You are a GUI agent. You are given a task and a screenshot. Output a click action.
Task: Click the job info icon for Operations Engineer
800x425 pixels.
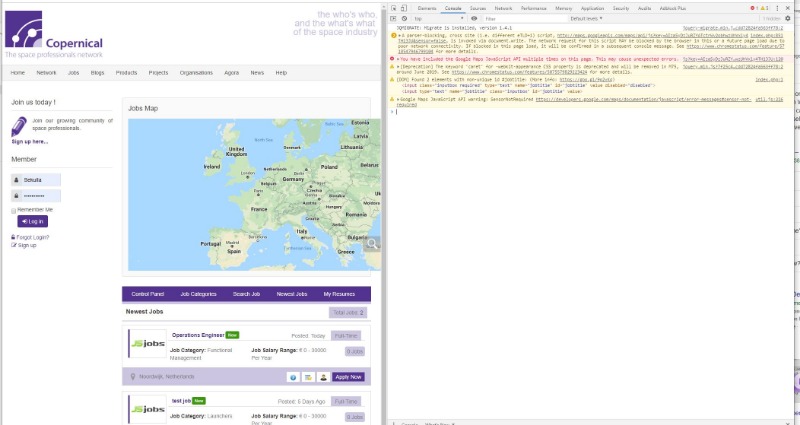[x=293, y=377]
